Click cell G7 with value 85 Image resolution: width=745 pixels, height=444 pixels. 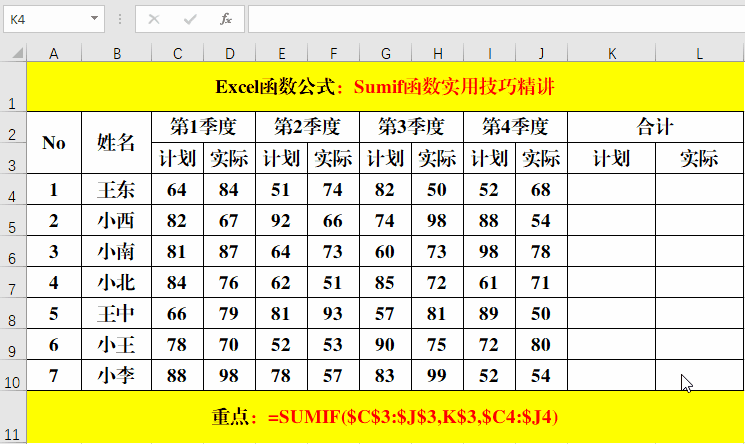[x=386, y=282]
